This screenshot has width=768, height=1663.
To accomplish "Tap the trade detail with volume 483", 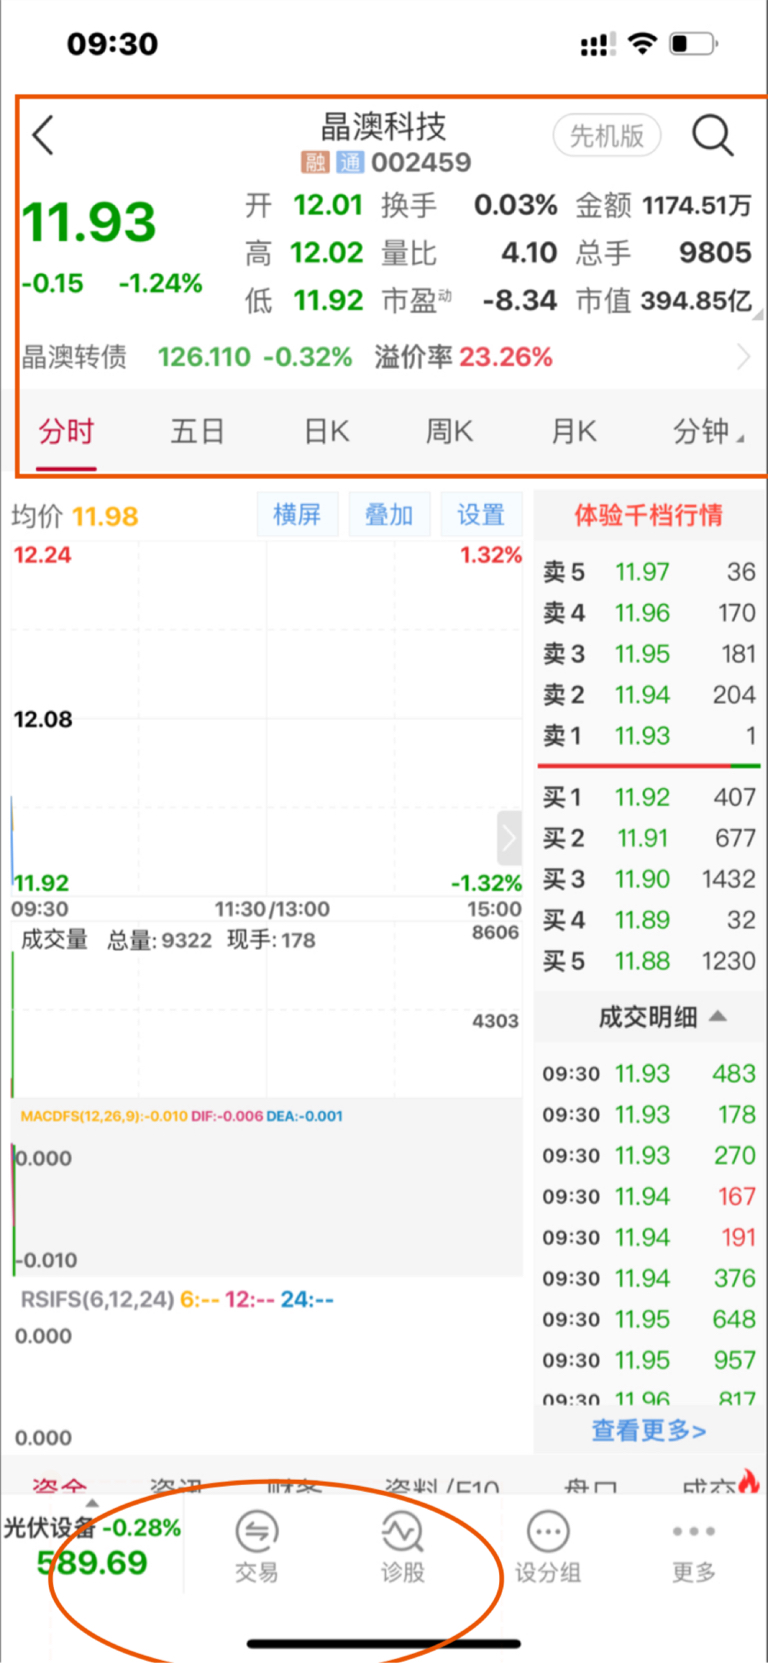I will (649, 1074).
